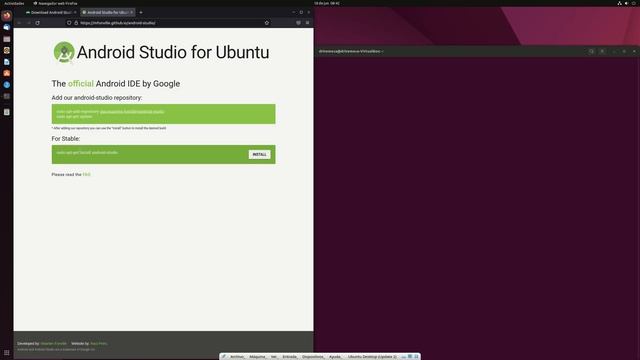Open the Máquina menu in VirtualBox bar
This screenshot has width=640, height=360.
click(257, 357)
